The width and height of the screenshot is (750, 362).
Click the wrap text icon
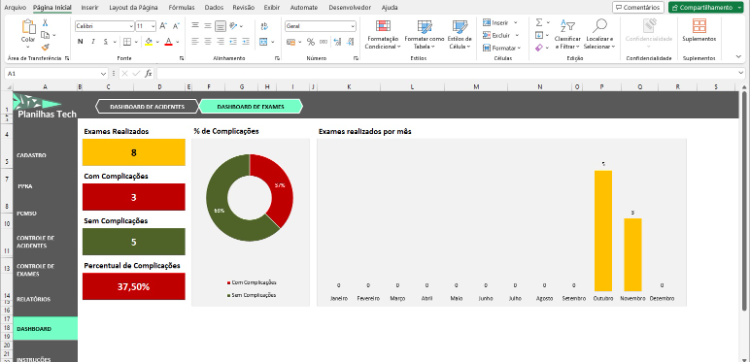[x=264, y=26]
